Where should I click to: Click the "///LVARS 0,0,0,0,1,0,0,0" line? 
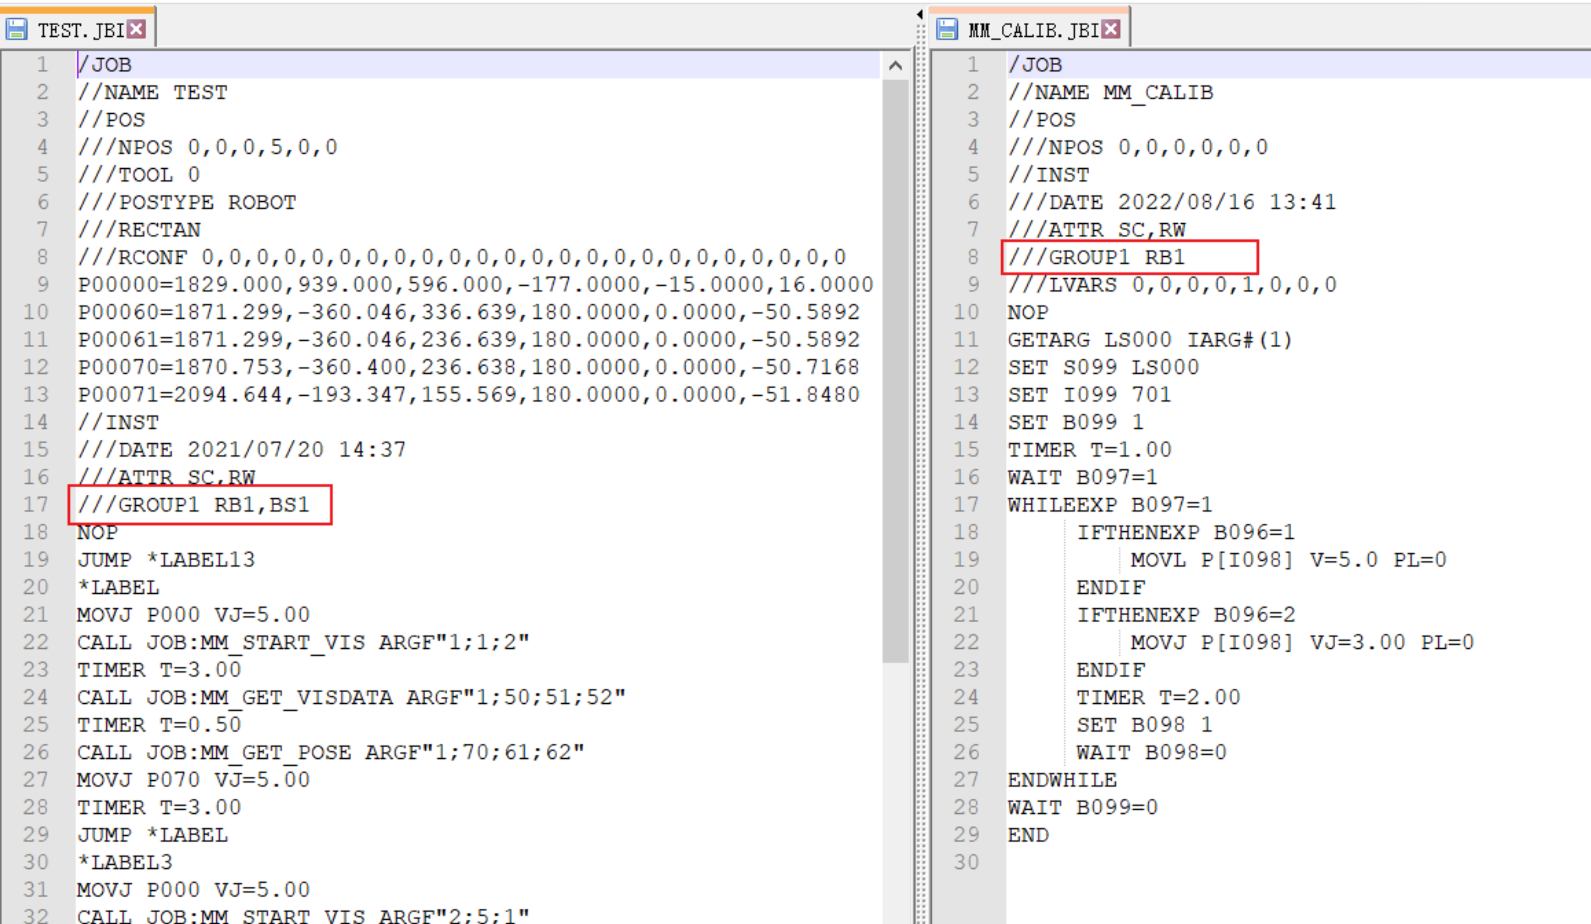coord(1172,285)
